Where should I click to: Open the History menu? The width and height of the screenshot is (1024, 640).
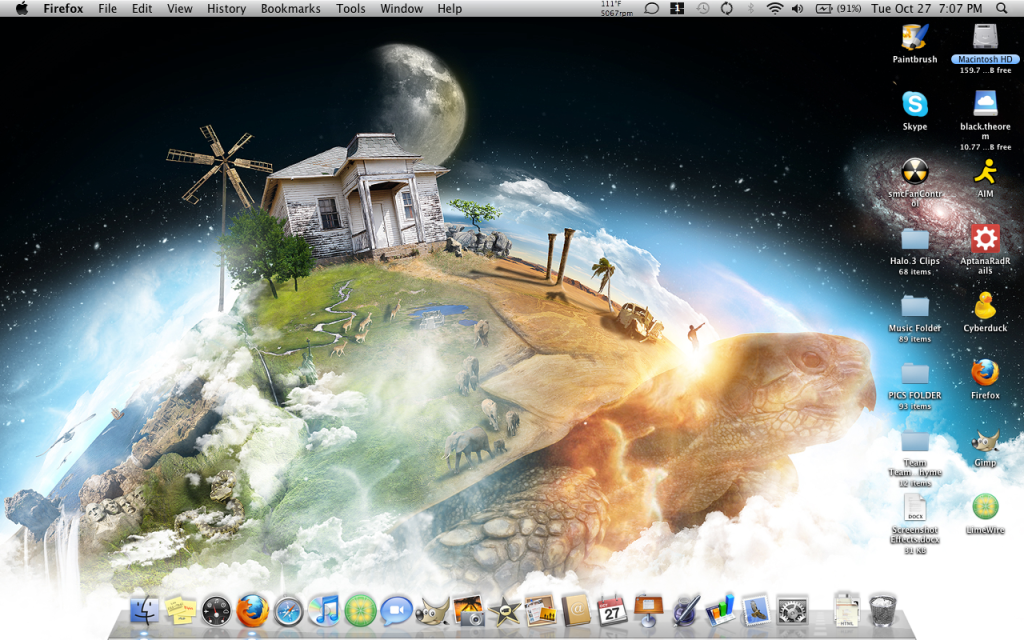[226, 8]
